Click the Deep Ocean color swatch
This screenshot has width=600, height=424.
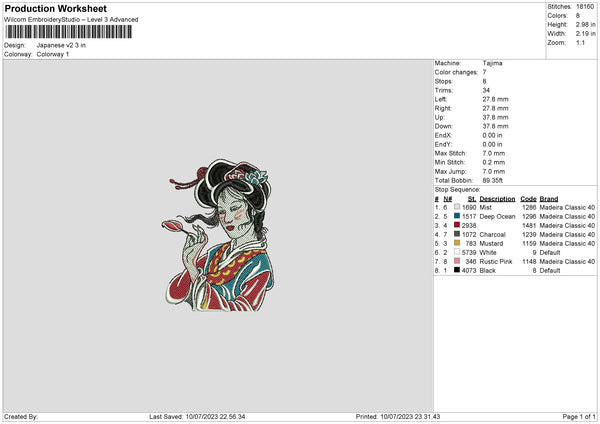pos(457,216)
